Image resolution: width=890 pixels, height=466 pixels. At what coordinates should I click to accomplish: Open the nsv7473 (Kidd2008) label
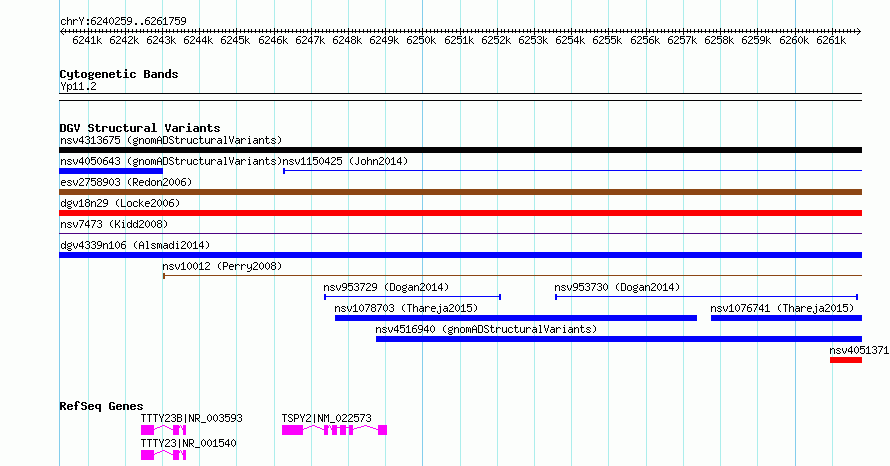[114, 224]
